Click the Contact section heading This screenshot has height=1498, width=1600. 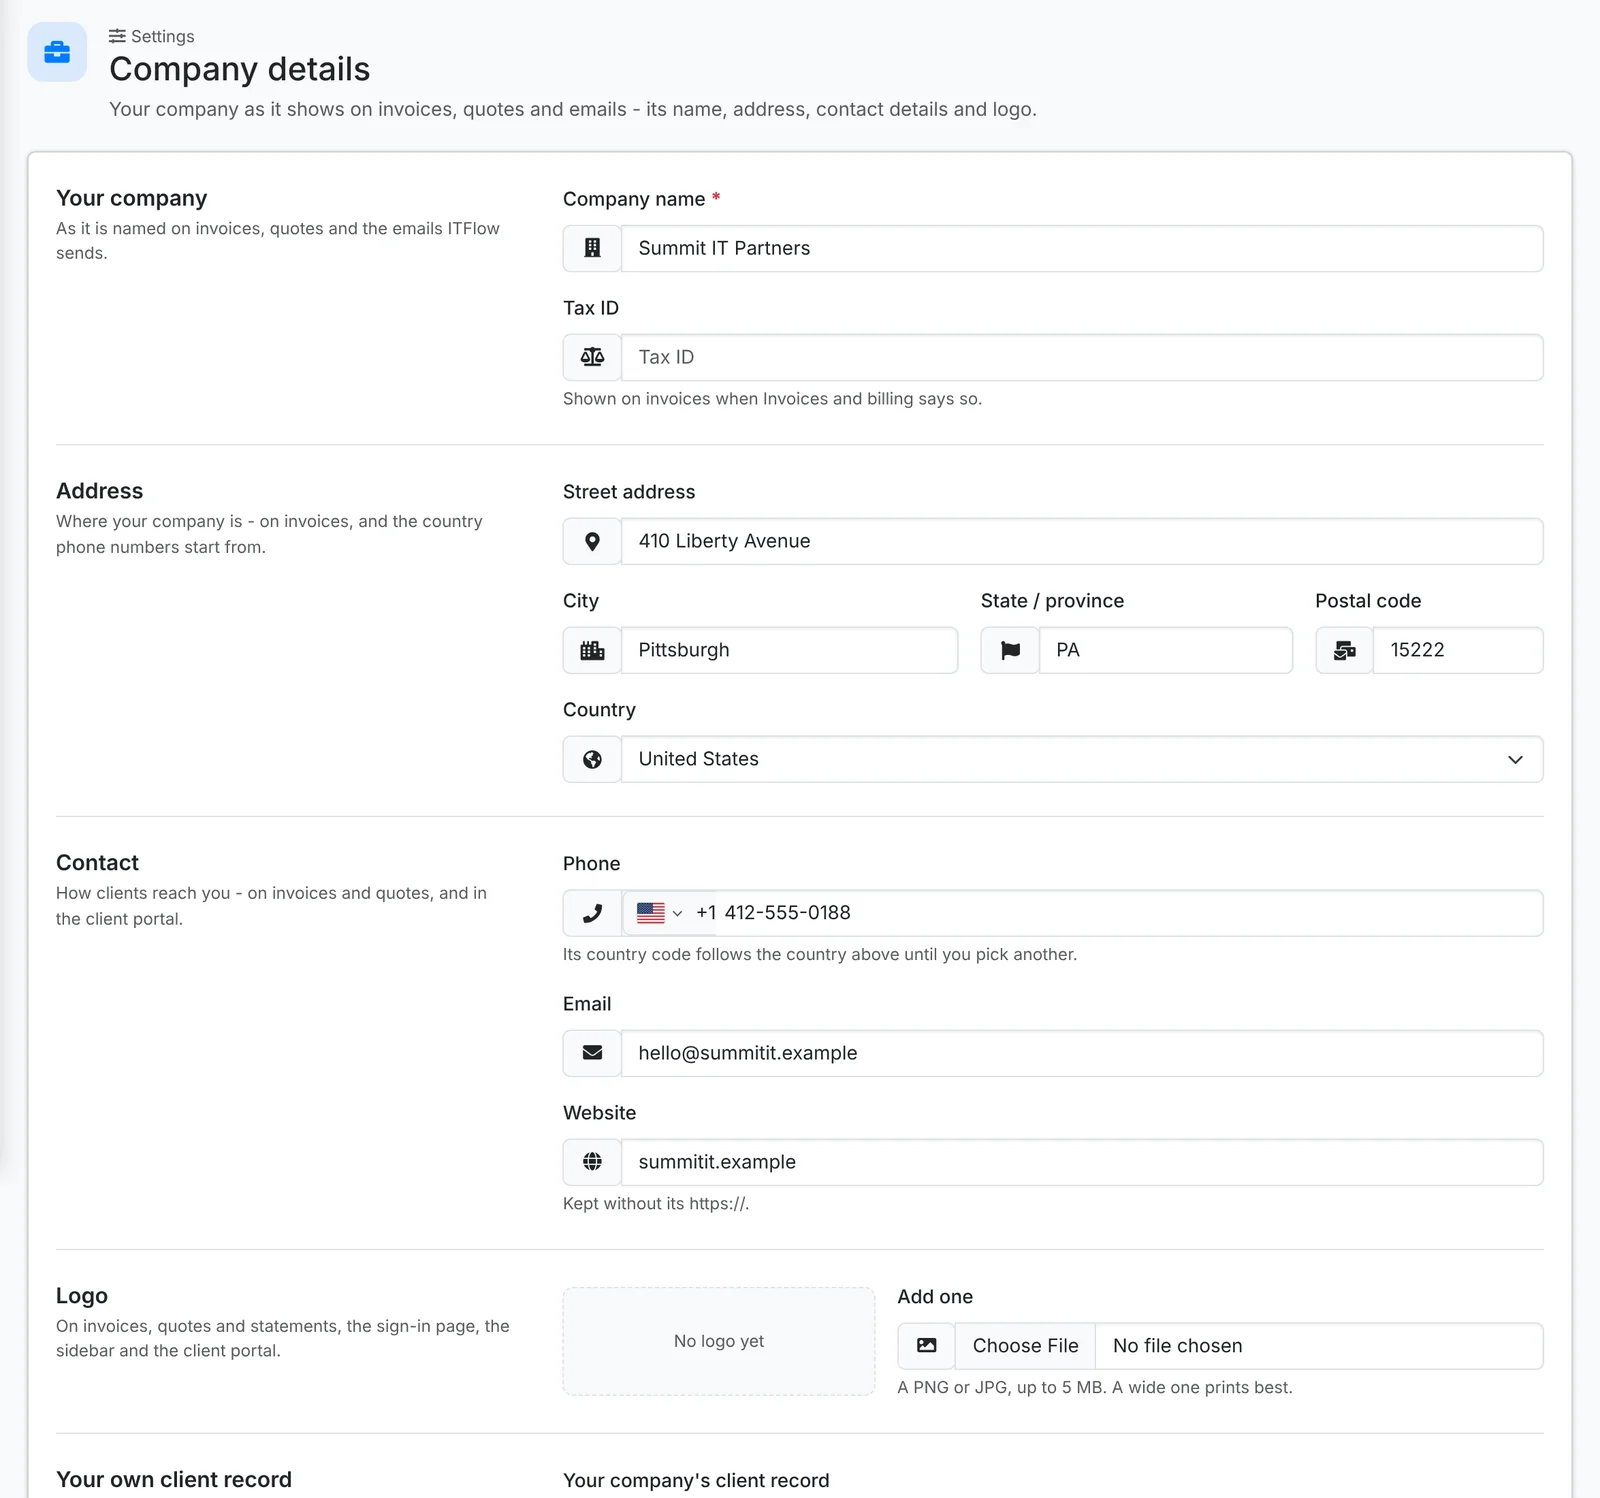(x=97, y=863)
